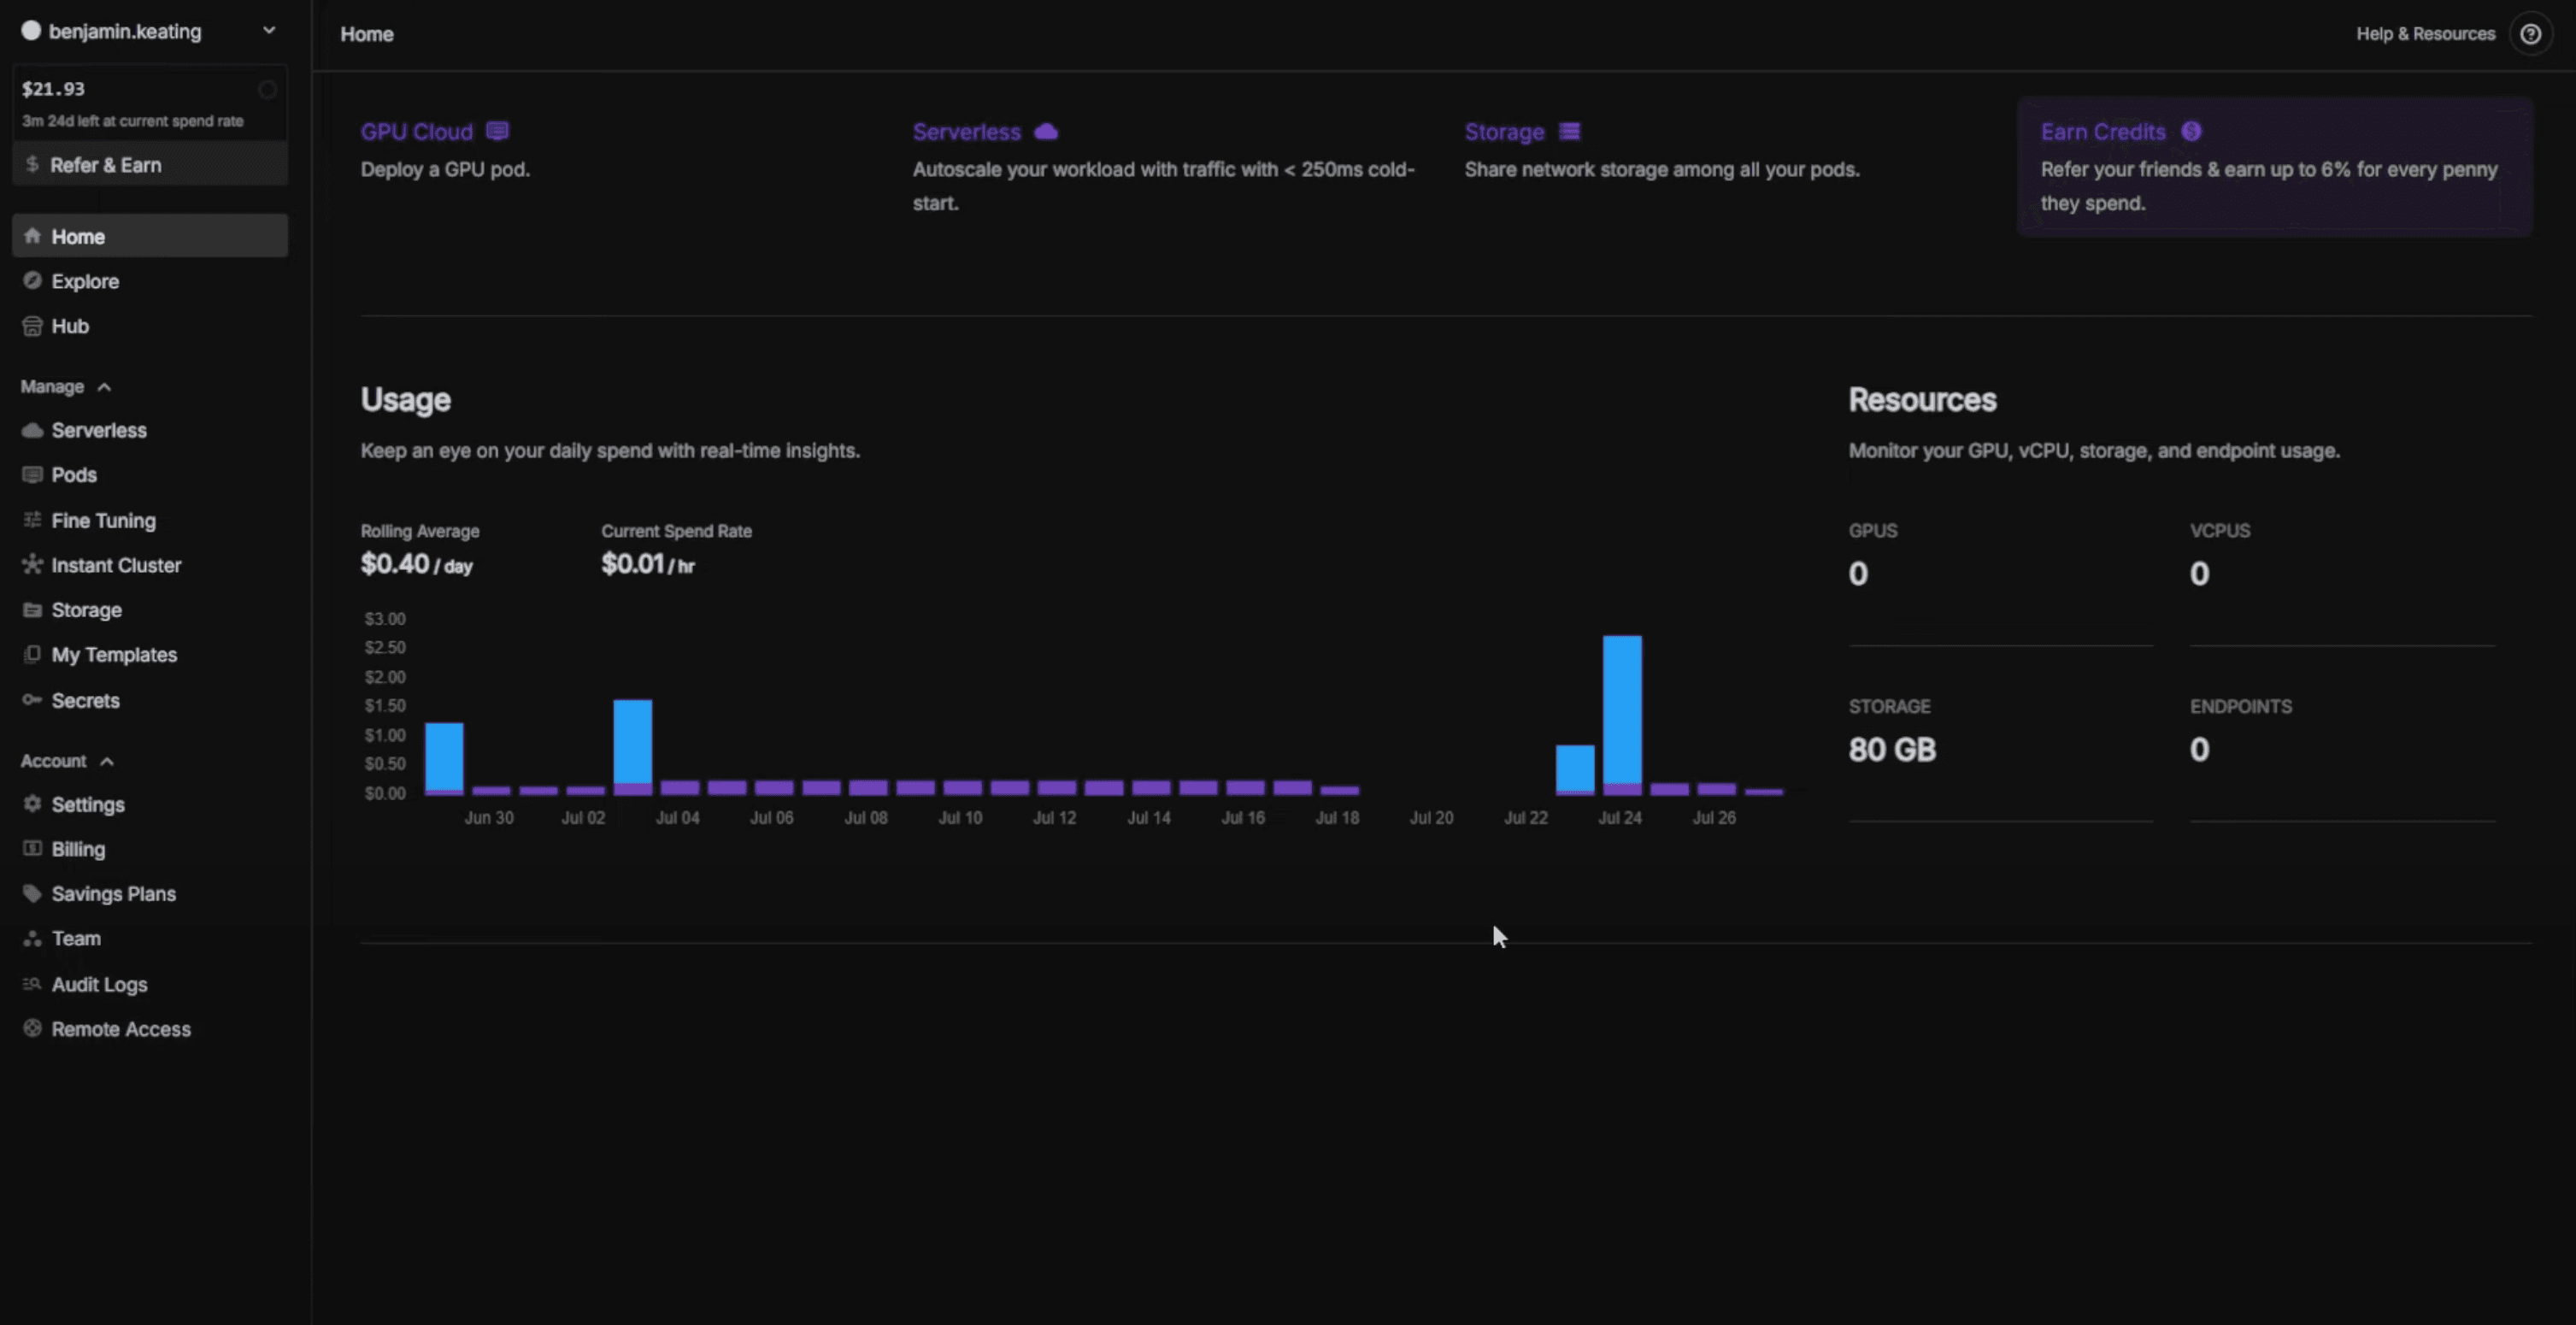The width and height of the screenshot is (2576, 1325).
Task: Click the Help & Resources question mark icon
Action: pos(2530,34)
